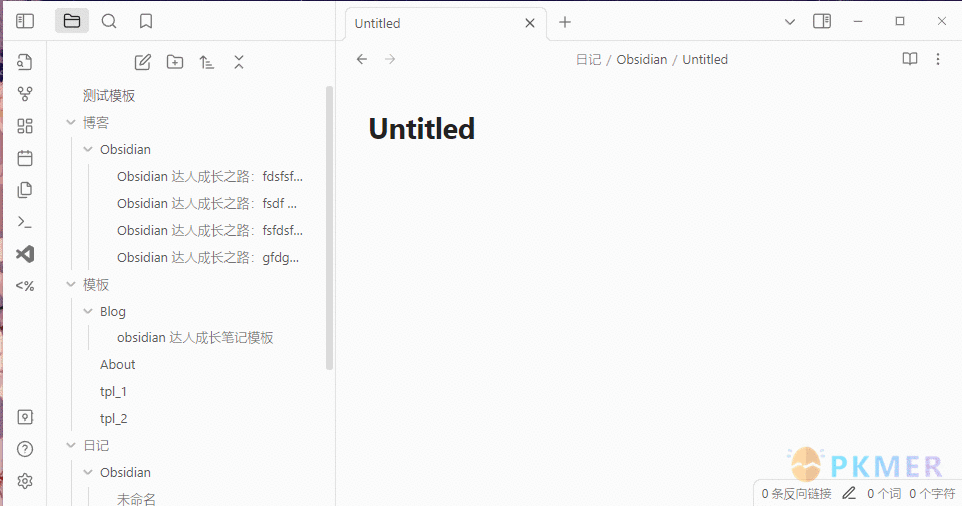Open the bookmarks panel icon
The width and height of the screenshot is (962, 506).
(x=146, y=21)
